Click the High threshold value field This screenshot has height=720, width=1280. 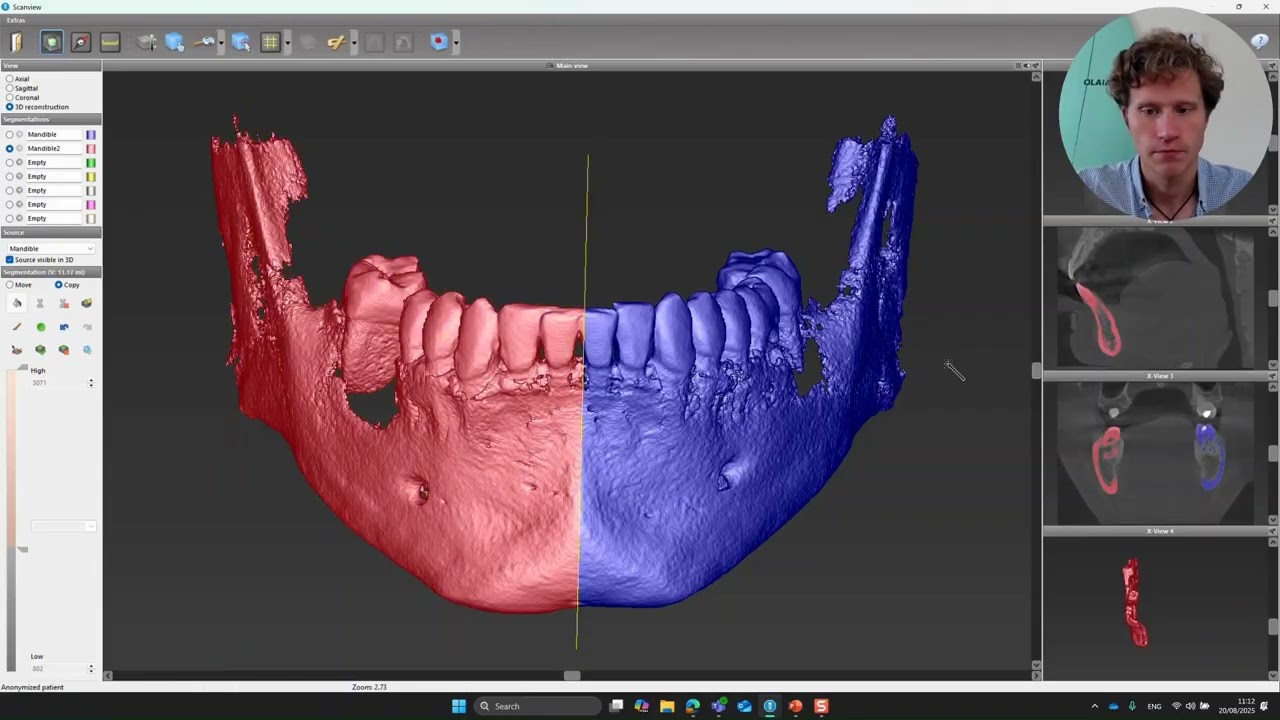tap(58, 383)
